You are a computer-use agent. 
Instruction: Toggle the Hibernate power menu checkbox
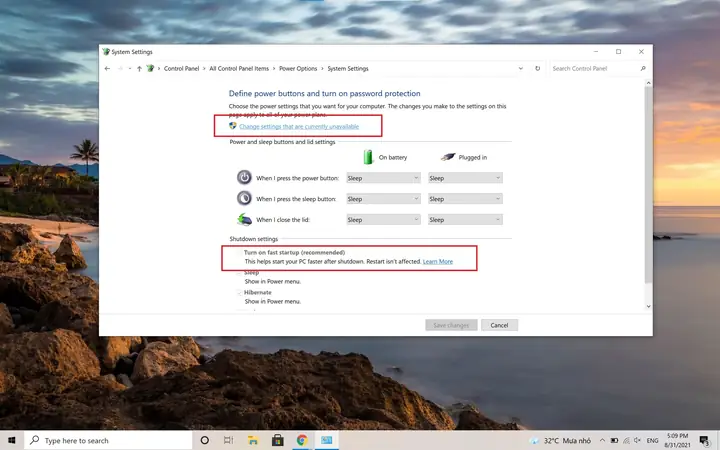(239, 292)
